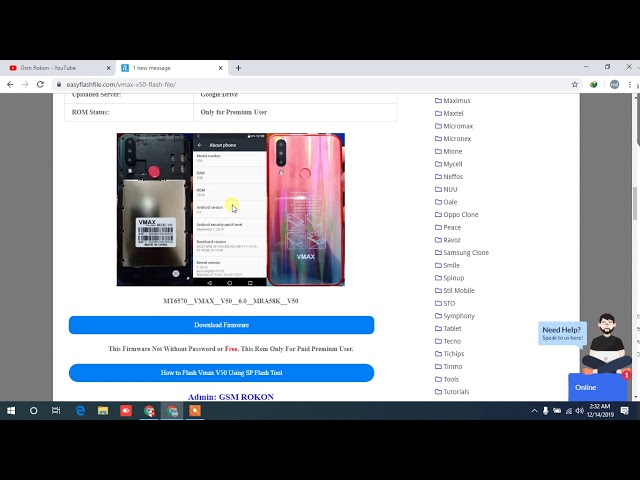This screenshot has height=480, width=640.
Task: Open How to Flash Vmax V50 guide
Action: pyautogui.click(x=221, y=373)
